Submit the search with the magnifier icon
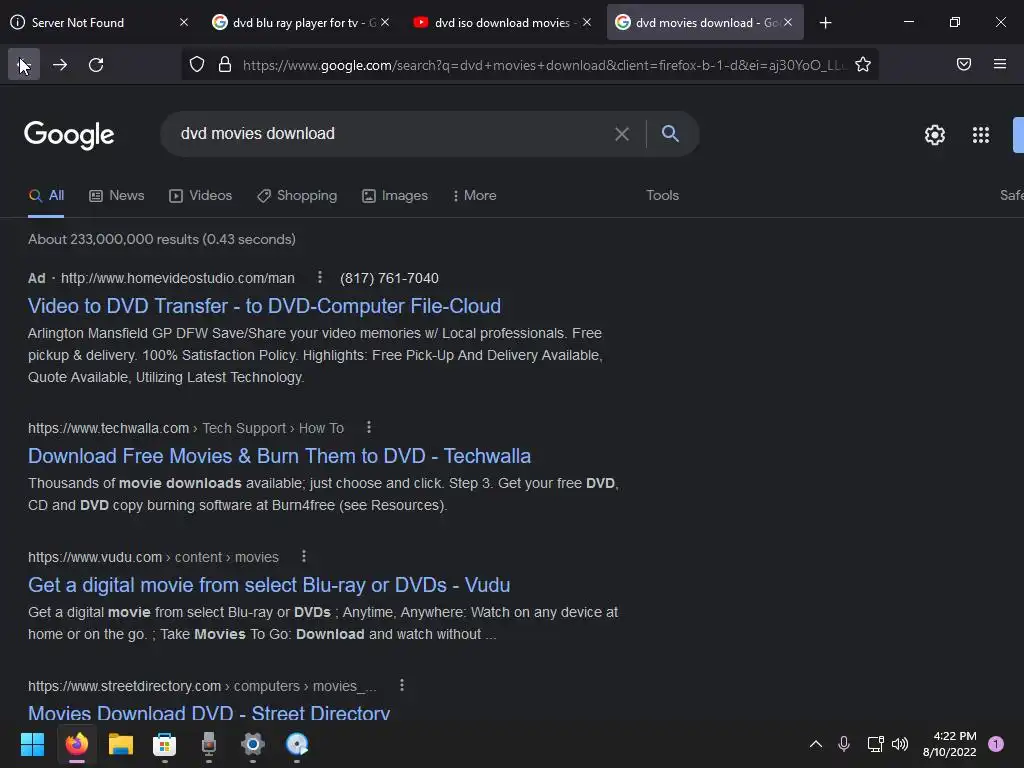The height and width of the screenshot is (768, 1024). click(670, 133)
